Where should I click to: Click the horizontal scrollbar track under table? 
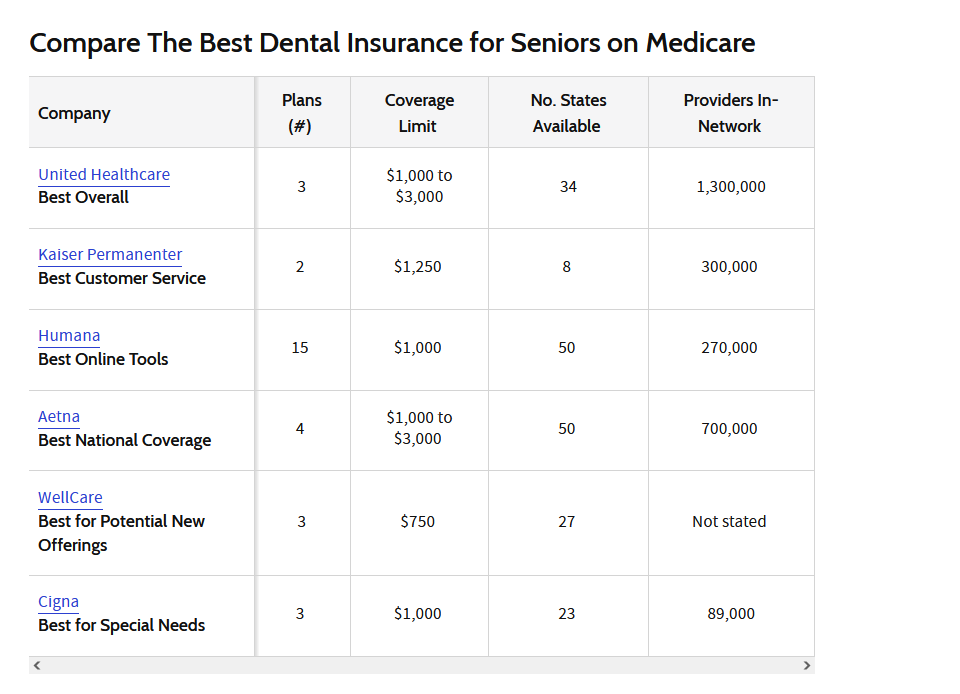[x=421, y=665]
